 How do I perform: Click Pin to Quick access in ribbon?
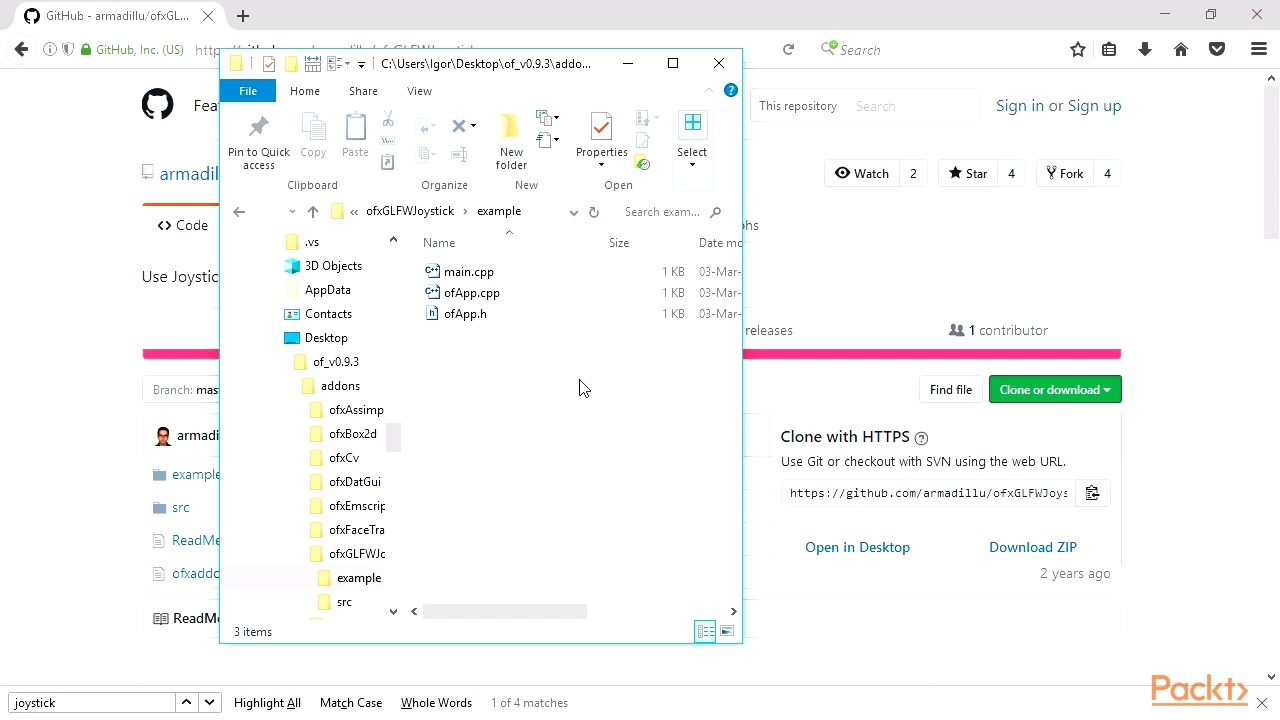[259, 141]
